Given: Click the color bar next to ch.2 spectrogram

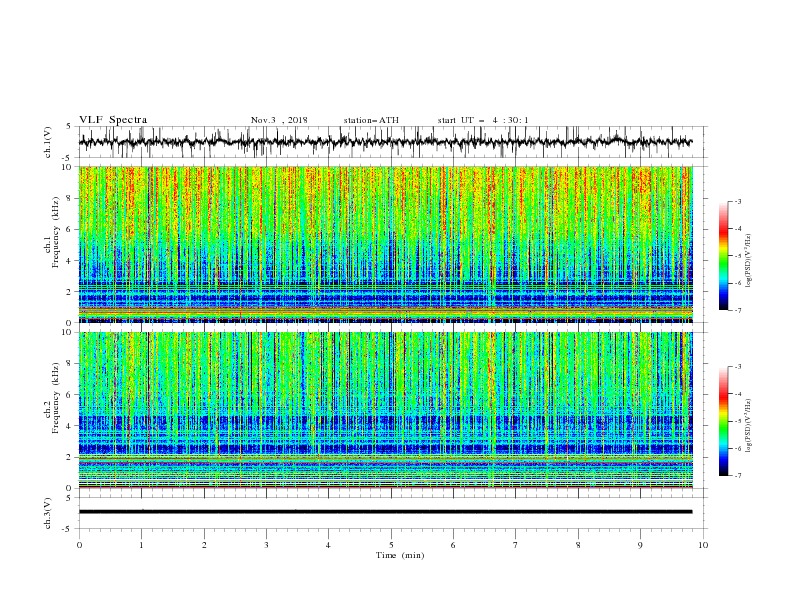Looking at the screenshot, I should pos(724,421).
